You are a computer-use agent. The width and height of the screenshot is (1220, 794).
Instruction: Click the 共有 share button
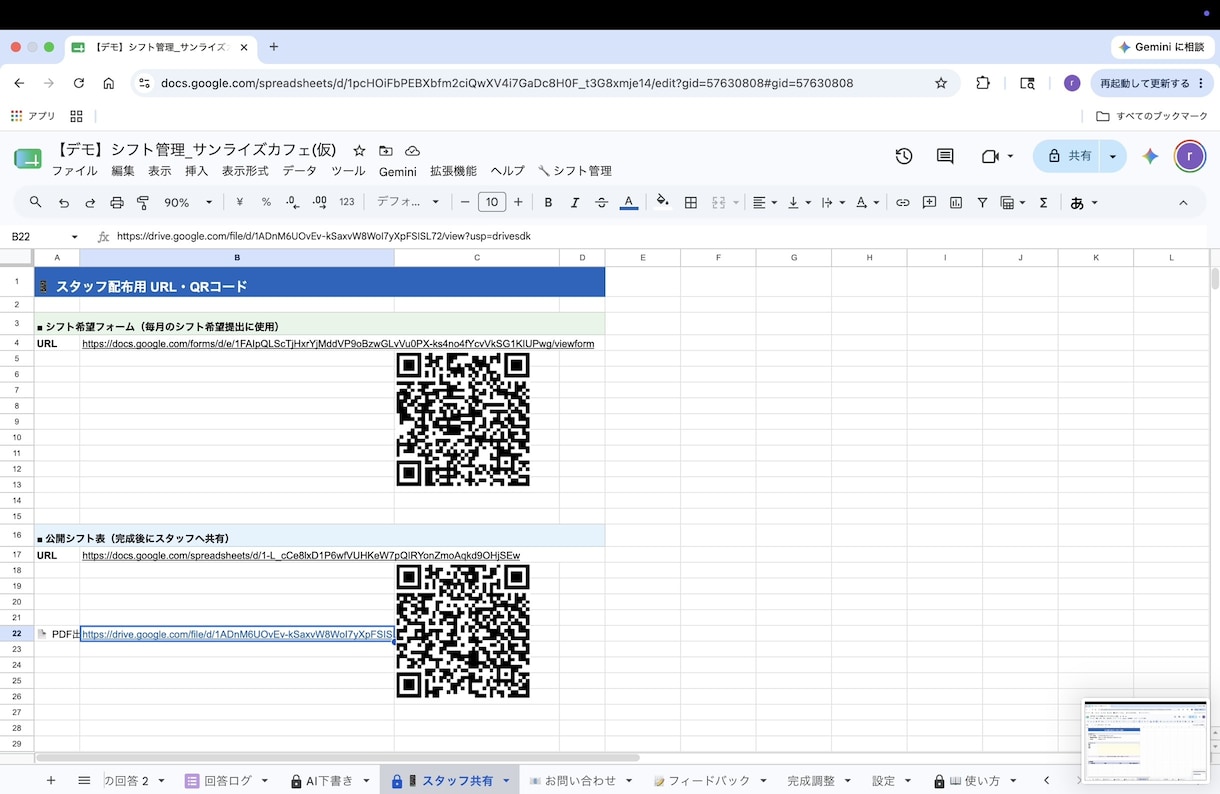(x=1067, y=156)
